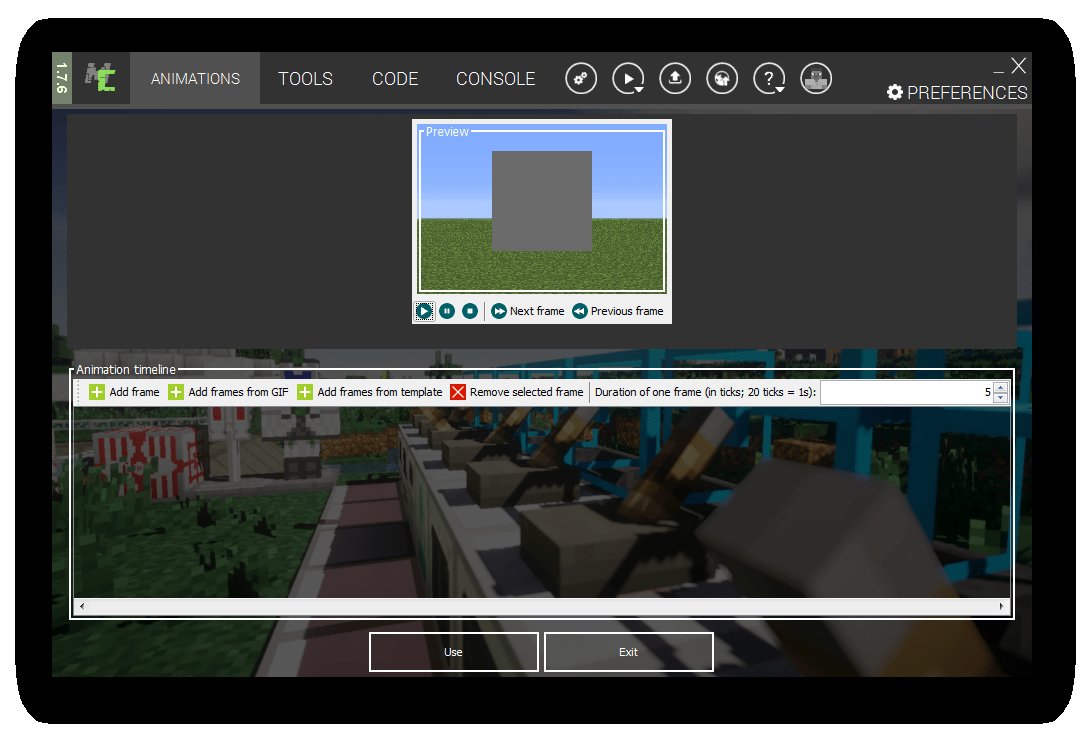The image size is (1084, 729).
Task: Switch to the TOOLS tab
Action: pos(305,79)
